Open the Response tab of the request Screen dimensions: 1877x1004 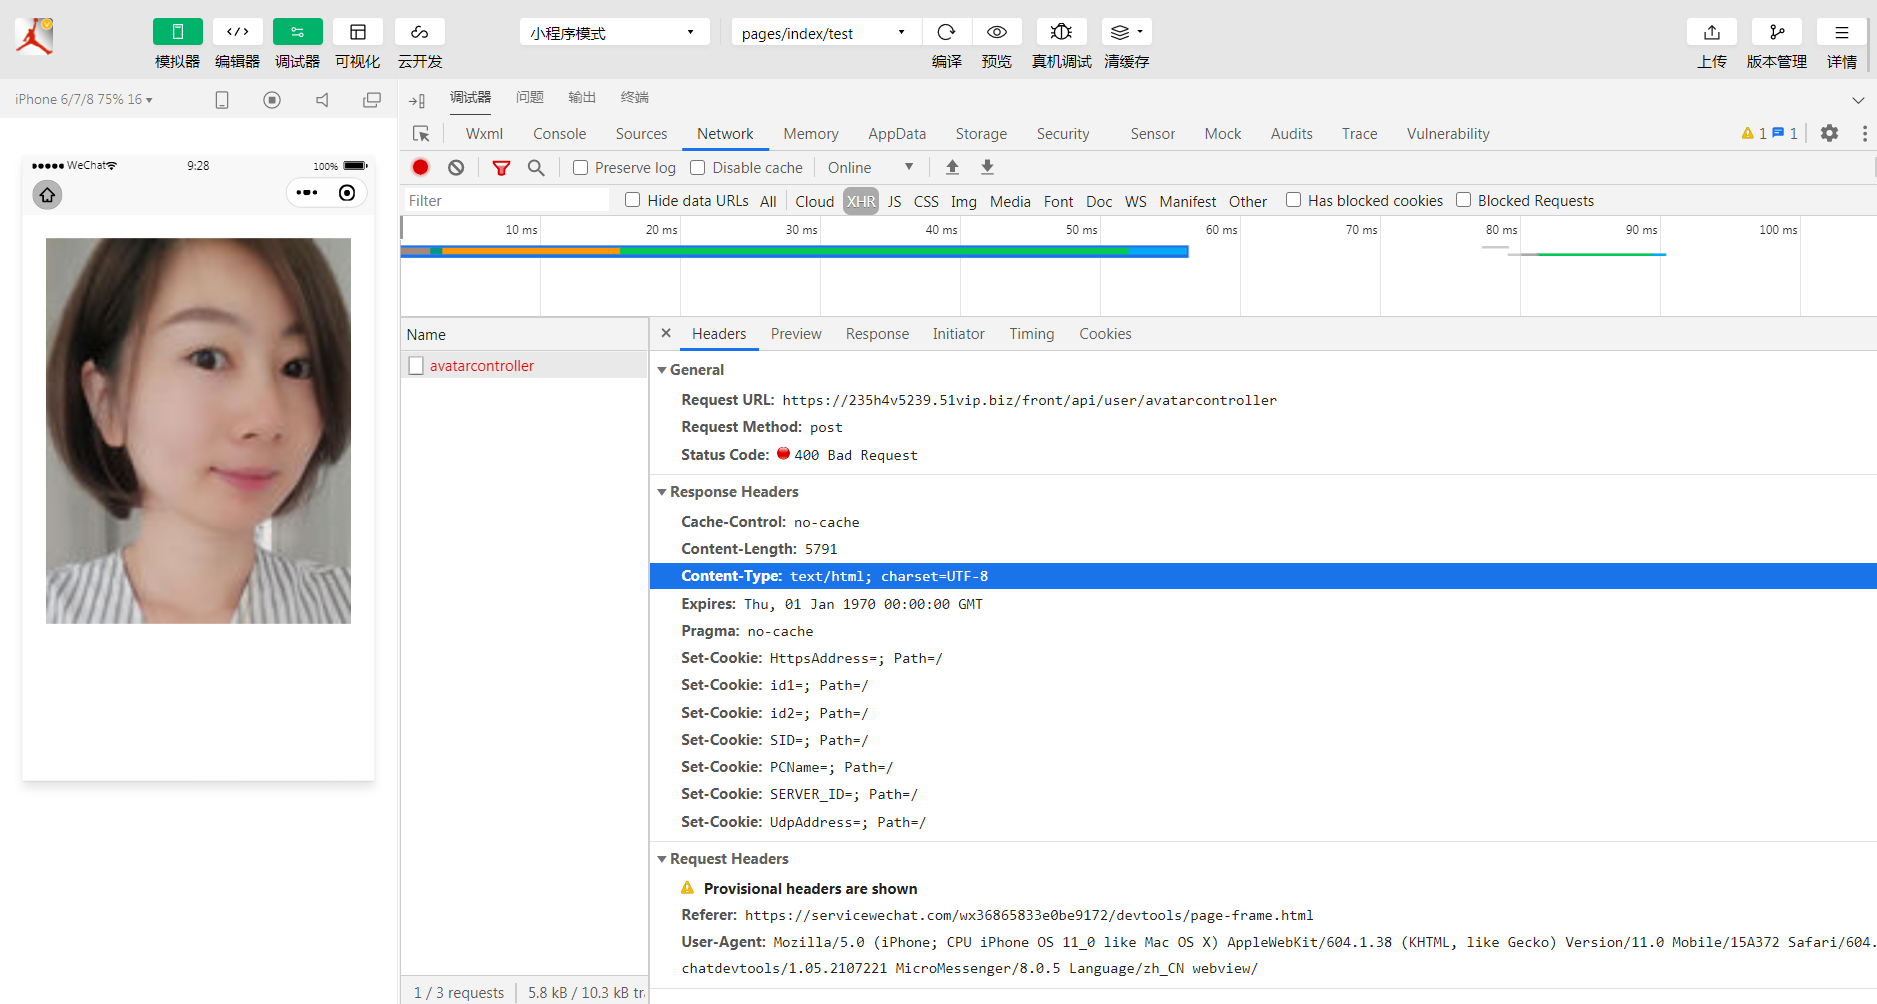(876, 334)
